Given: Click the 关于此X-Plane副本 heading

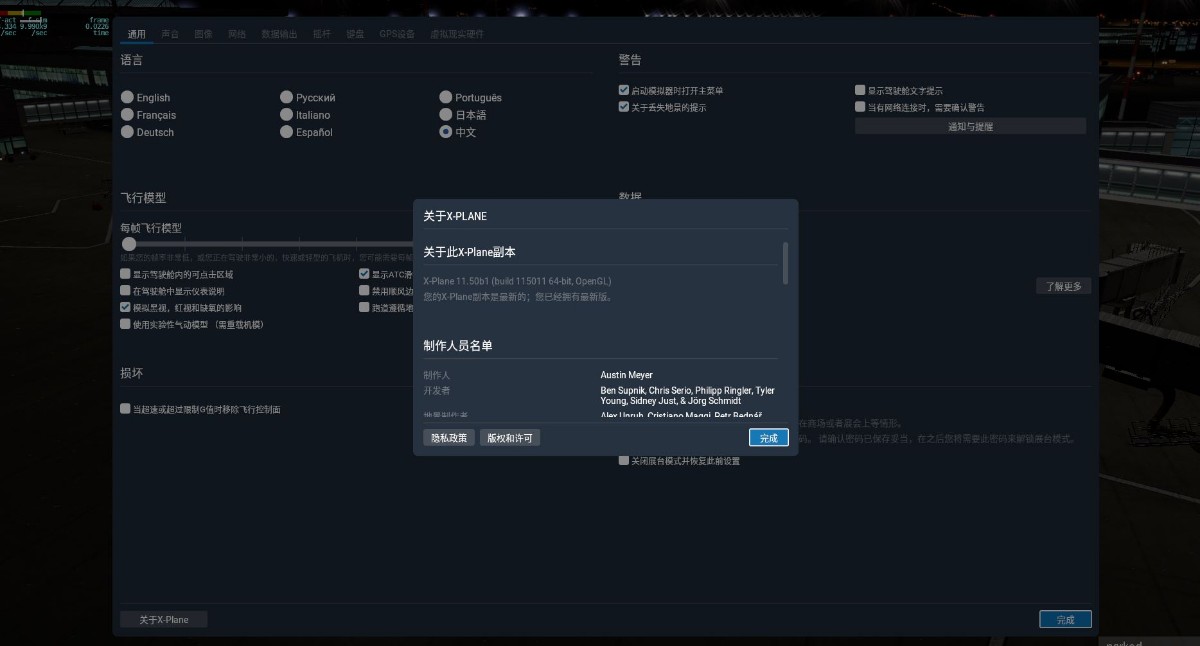Looking at the screenshot, I should click(470, 251).
